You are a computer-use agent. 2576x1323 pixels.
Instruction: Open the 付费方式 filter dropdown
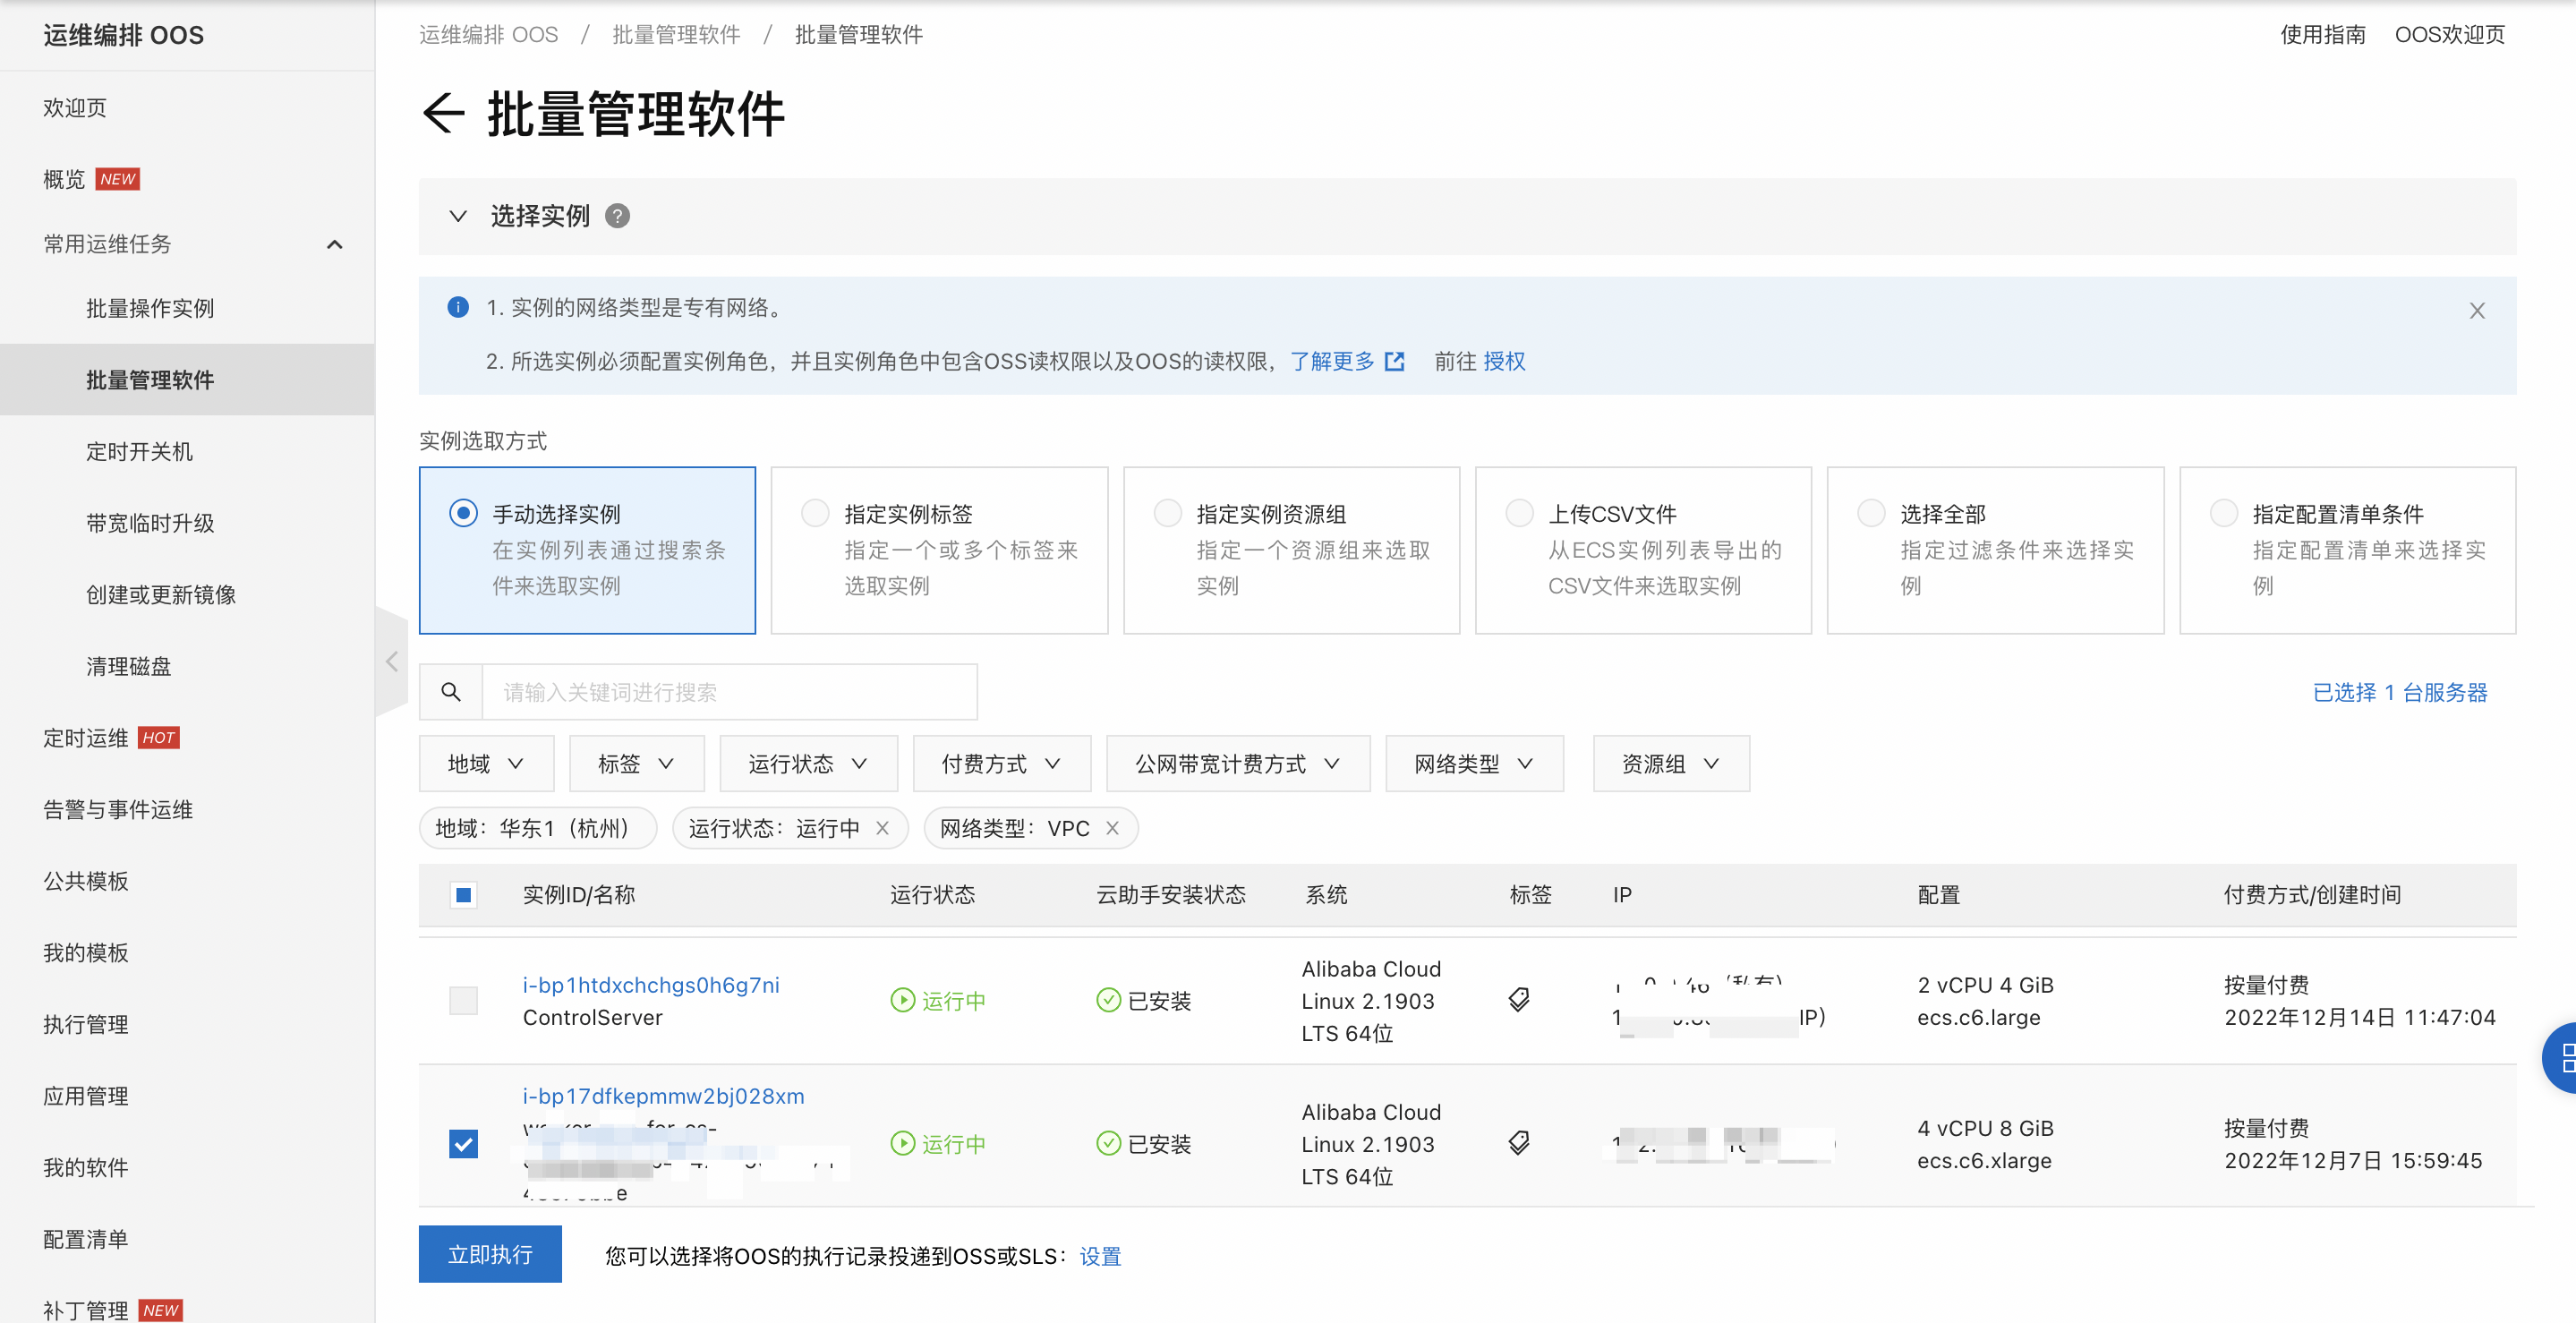pyautogui.click(x=1001, y=764)
